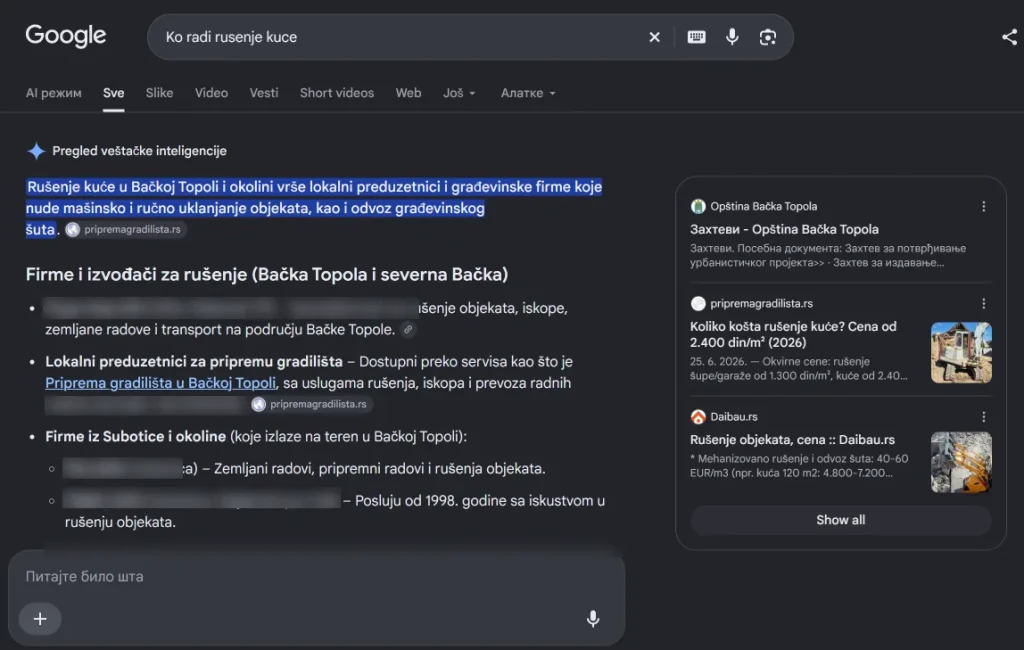Screen dimensions: 1024x650
Task: Click the link icon after Bačke Topole sentence
Action: (x=408, y=329)
